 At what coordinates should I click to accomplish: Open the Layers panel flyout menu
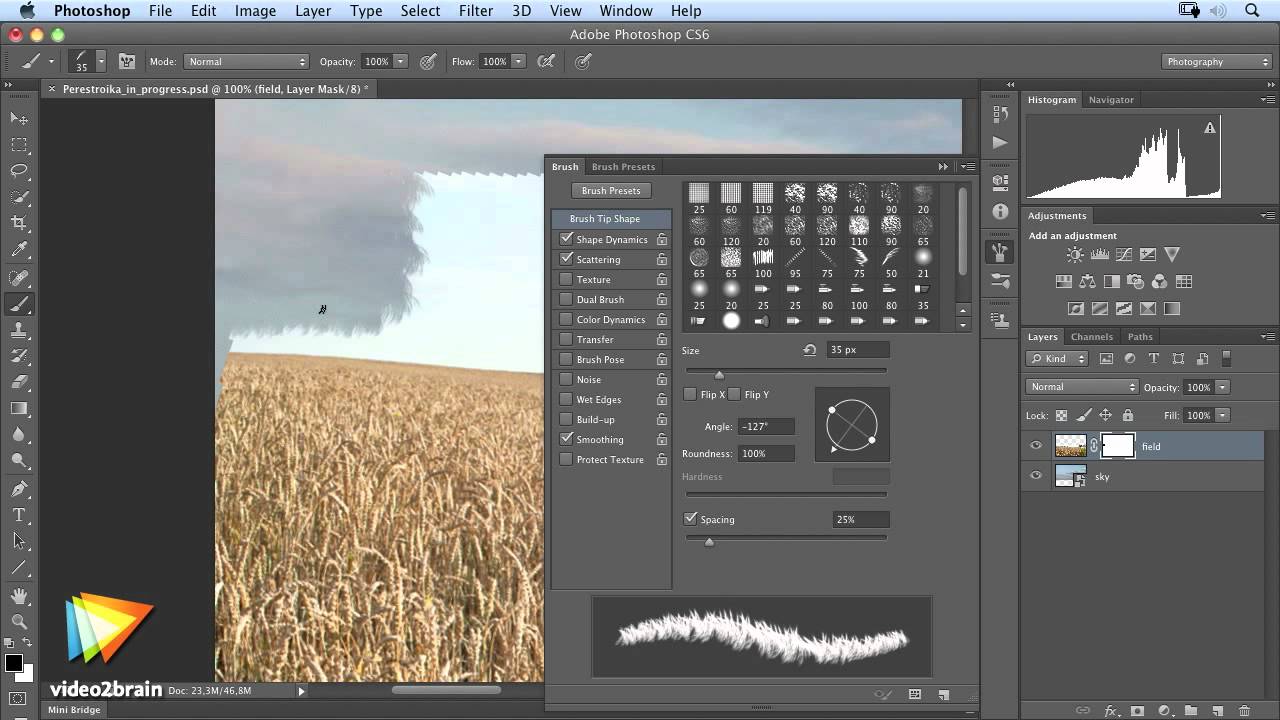point(1268,337)
